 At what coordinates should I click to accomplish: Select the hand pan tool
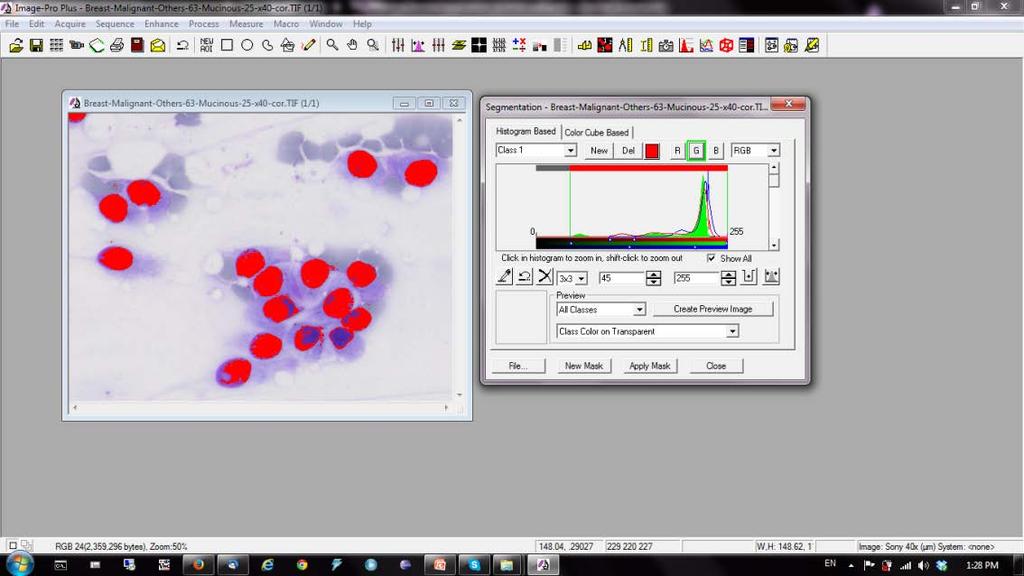353,46
